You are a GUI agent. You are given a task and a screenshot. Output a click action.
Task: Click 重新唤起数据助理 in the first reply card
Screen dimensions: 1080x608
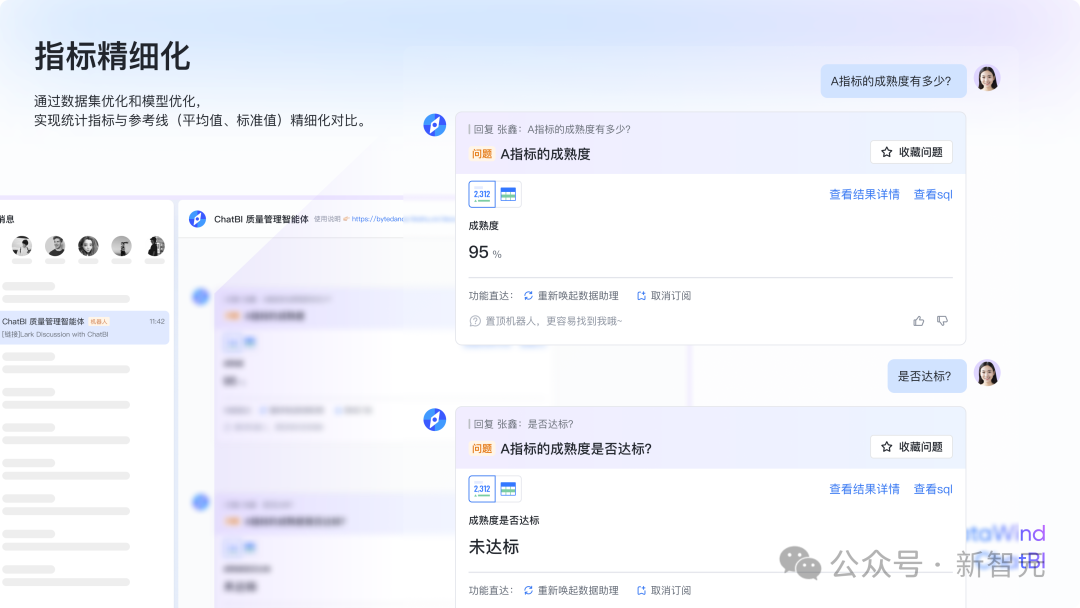[571, 295]
